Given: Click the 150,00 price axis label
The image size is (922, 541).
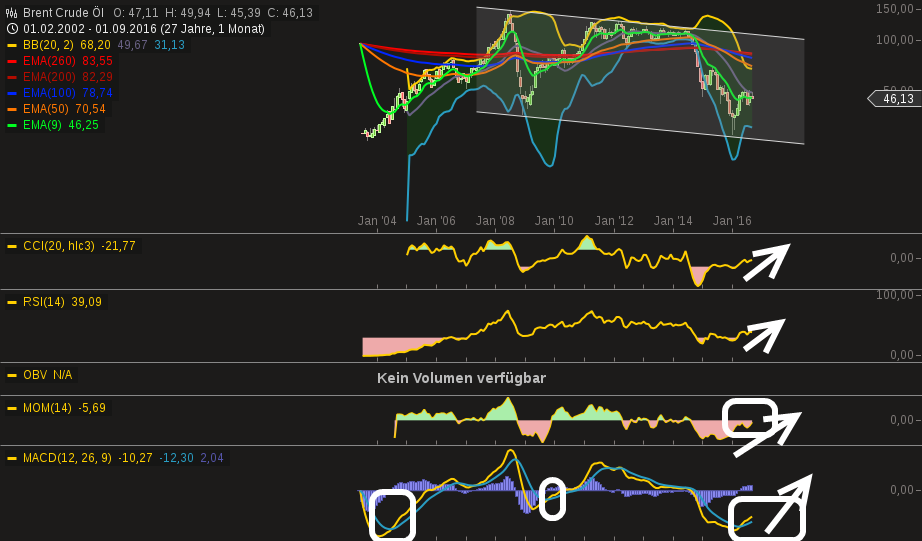Looking at the screenshot, I should tap(896, 8).
